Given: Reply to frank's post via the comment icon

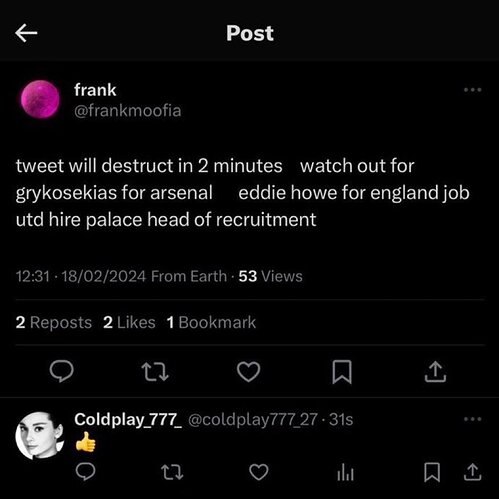Looking at the screenshot, I should [62, 371].
